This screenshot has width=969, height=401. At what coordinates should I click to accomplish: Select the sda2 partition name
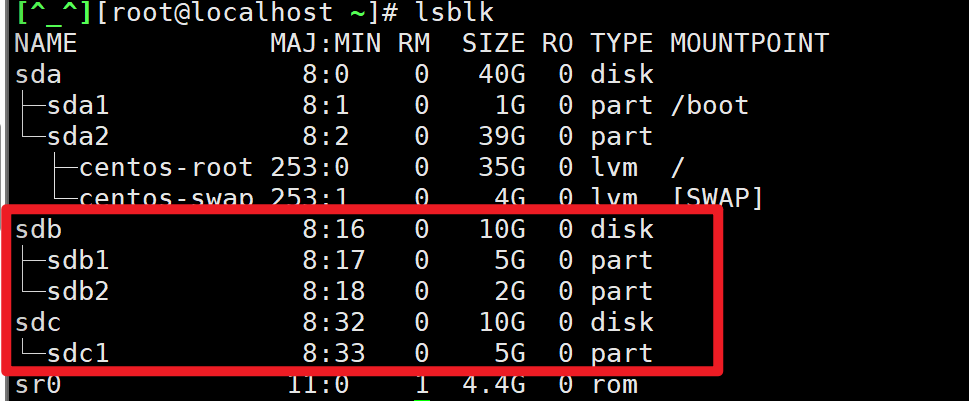point(77,137)
